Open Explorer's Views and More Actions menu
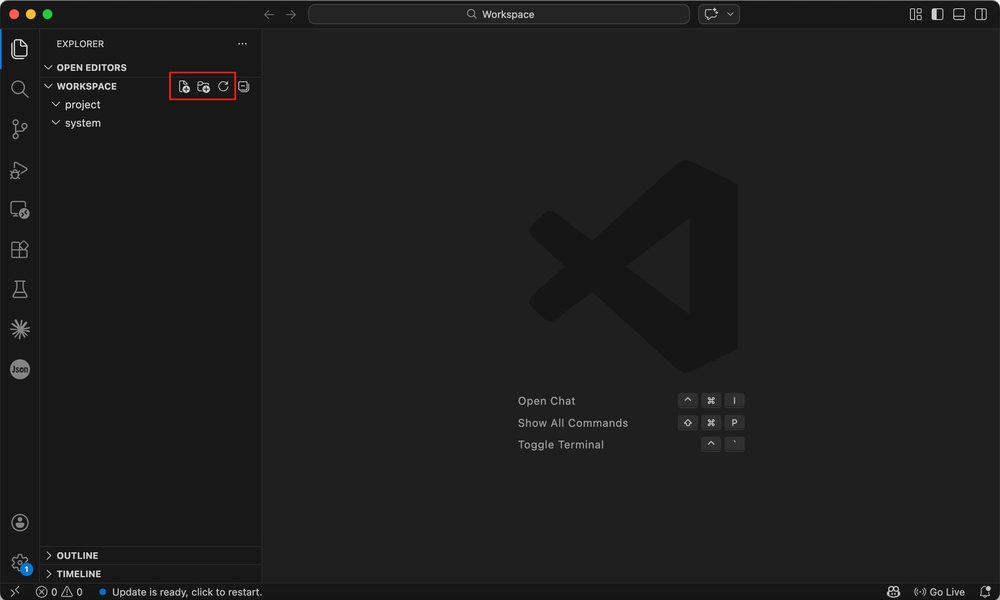Image resolution: width=1000 pixels, height=600 pixels. click(x=242, y=44)
